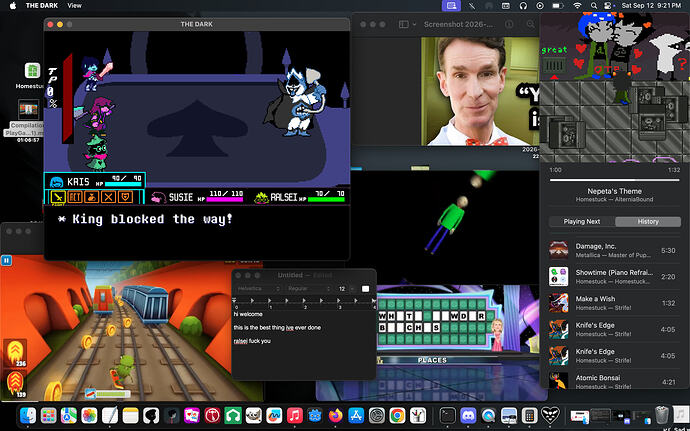The image size is (690, 431).
Task: Open QuickTime Player from the Dock
Action: tap(488, 415)
